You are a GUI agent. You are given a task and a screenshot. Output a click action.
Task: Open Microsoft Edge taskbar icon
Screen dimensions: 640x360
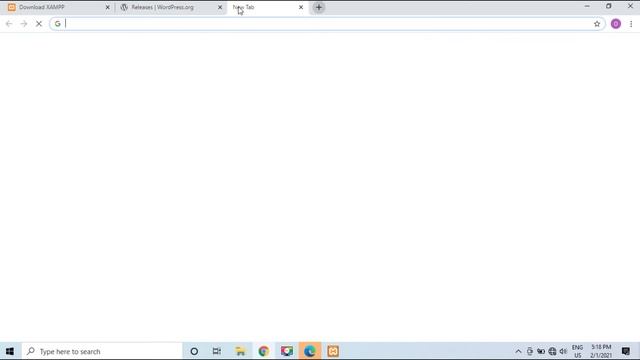(310, 351)
